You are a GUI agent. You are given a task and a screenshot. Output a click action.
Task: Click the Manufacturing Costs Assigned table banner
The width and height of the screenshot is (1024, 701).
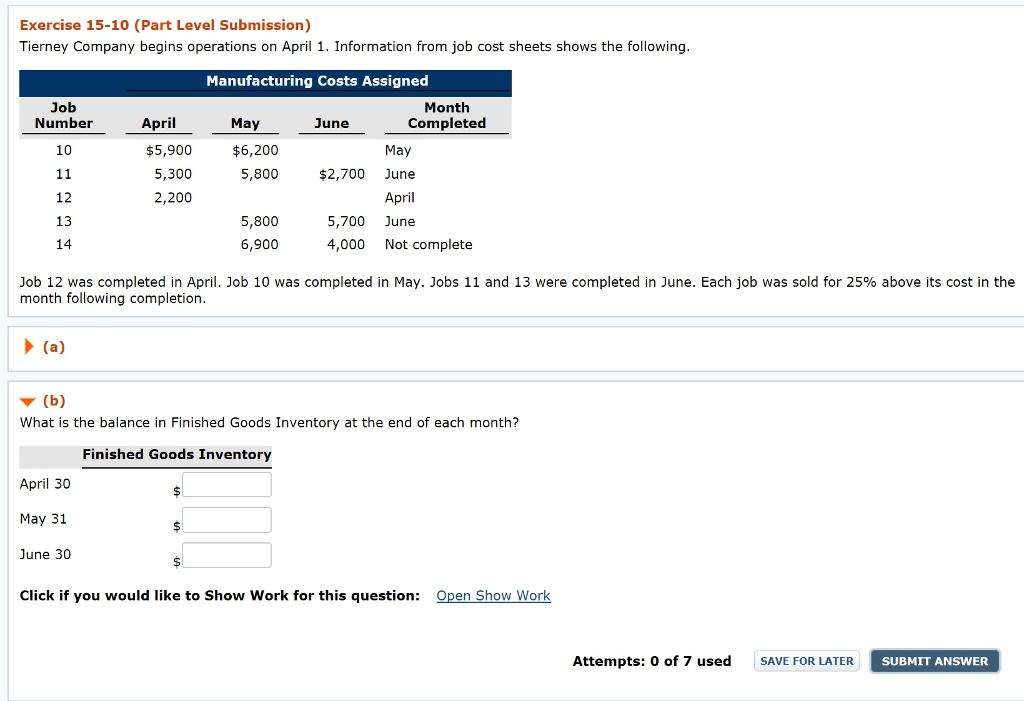(x=317, y=81)
